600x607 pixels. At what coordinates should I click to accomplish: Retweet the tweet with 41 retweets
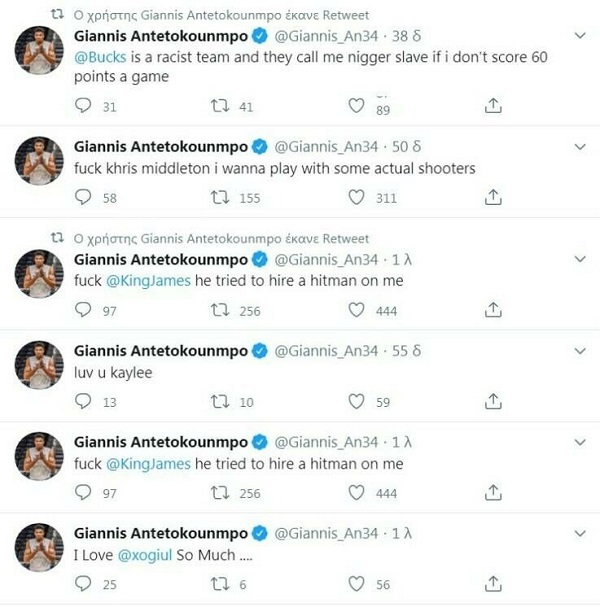click(x=218, y=106)
